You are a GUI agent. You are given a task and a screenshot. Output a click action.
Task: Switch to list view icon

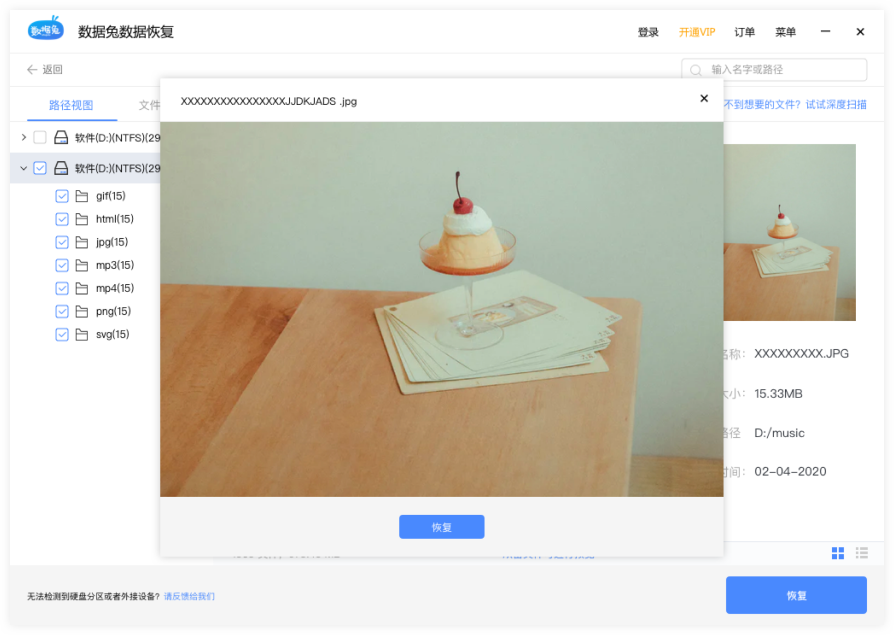tap(861, 553)
